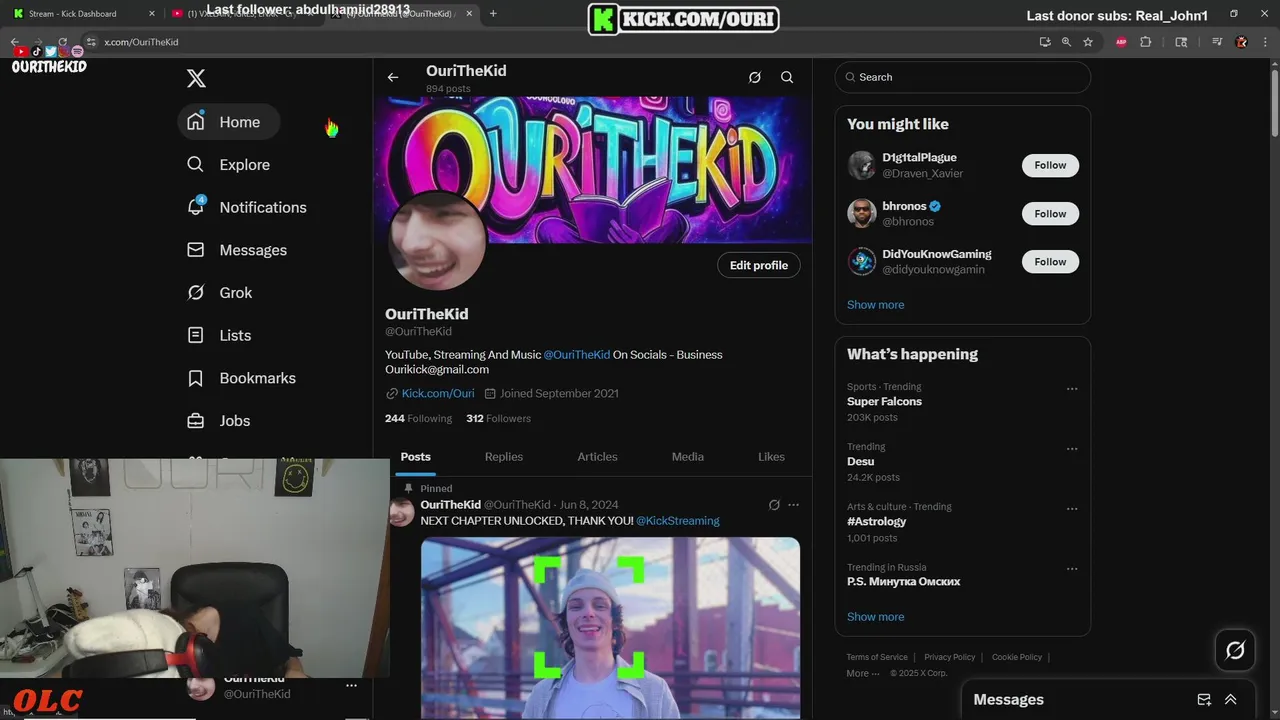Image resolution: width=1280 pixels, height=720 pixels.
Task: Show more under You might like
Action: pos(875,305)
